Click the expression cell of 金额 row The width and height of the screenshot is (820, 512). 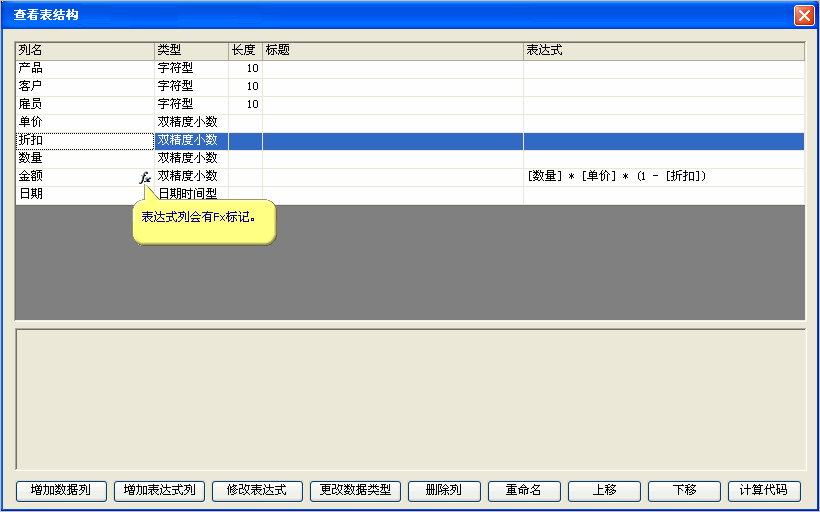663,176
